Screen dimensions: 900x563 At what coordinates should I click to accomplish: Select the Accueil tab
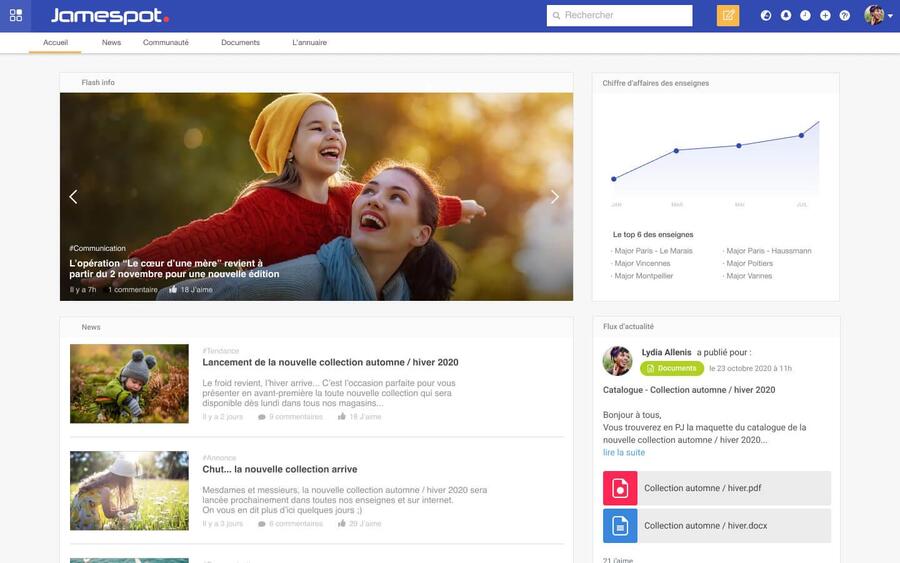pyautogui.click(x=55, y=42)
